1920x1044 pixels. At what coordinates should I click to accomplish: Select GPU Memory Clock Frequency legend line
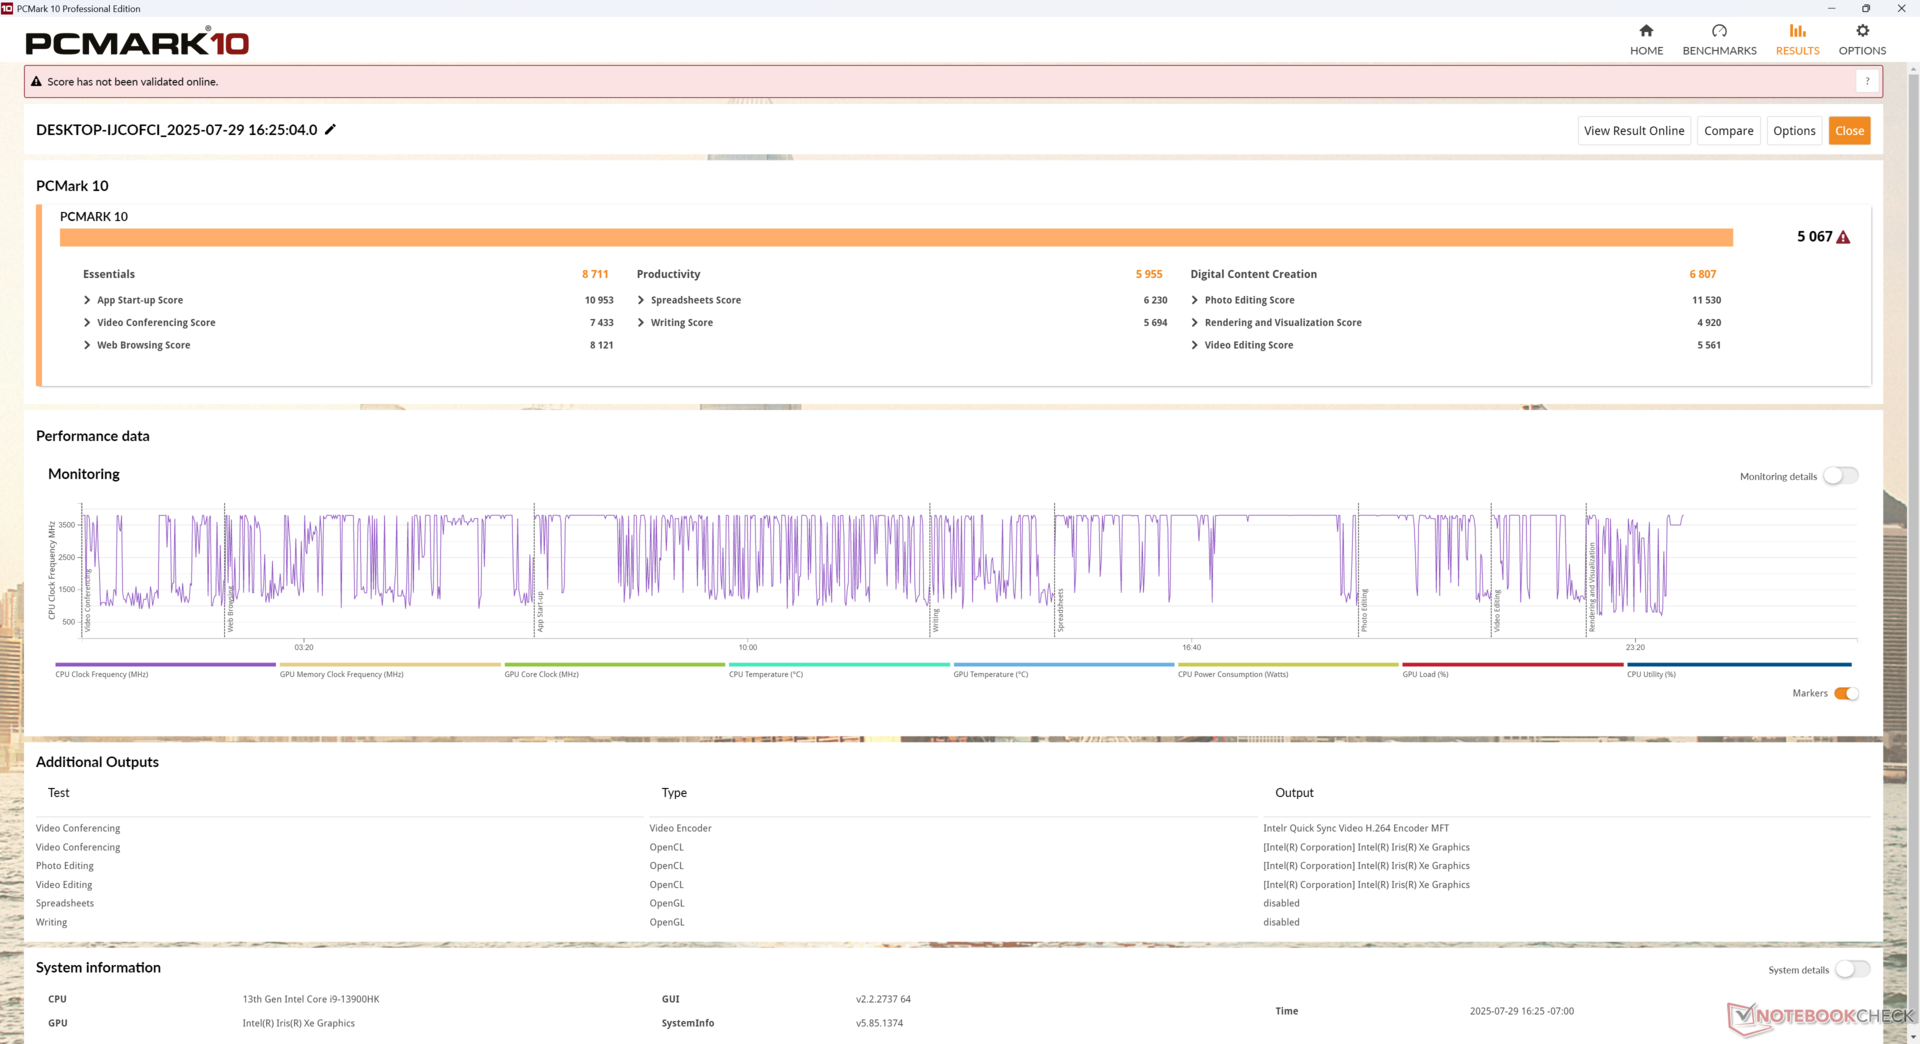coord(390,664)
